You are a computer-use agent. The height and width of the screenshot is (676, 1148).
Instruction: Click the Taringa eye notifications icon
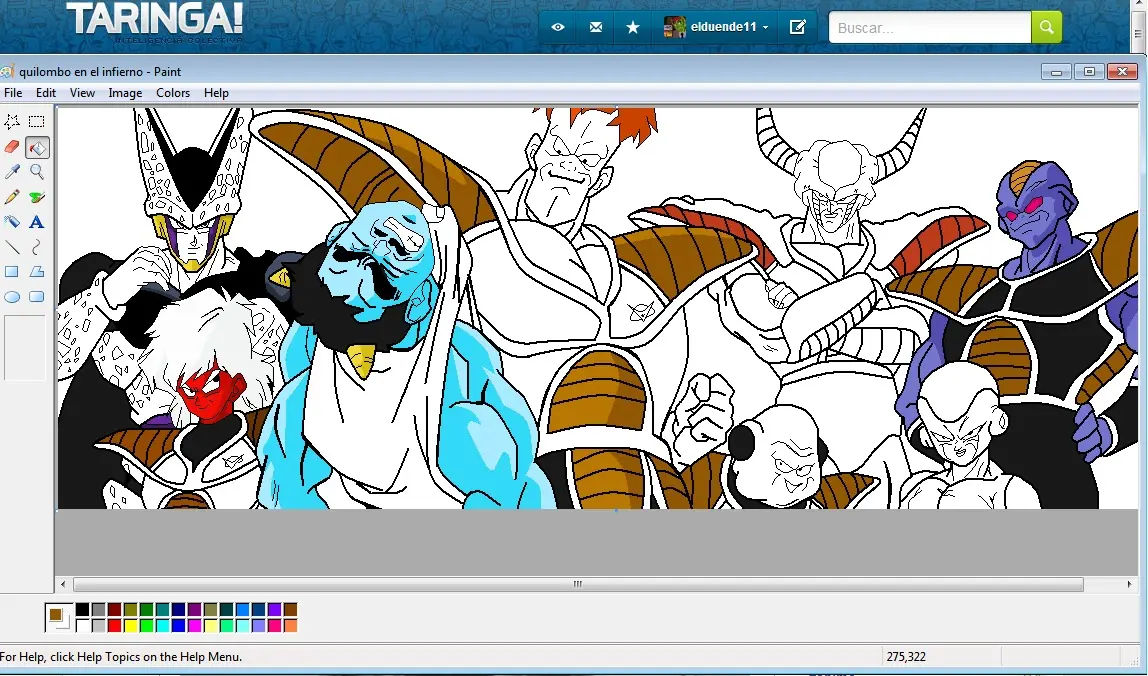pyautogui.click(x=558, y=27)
